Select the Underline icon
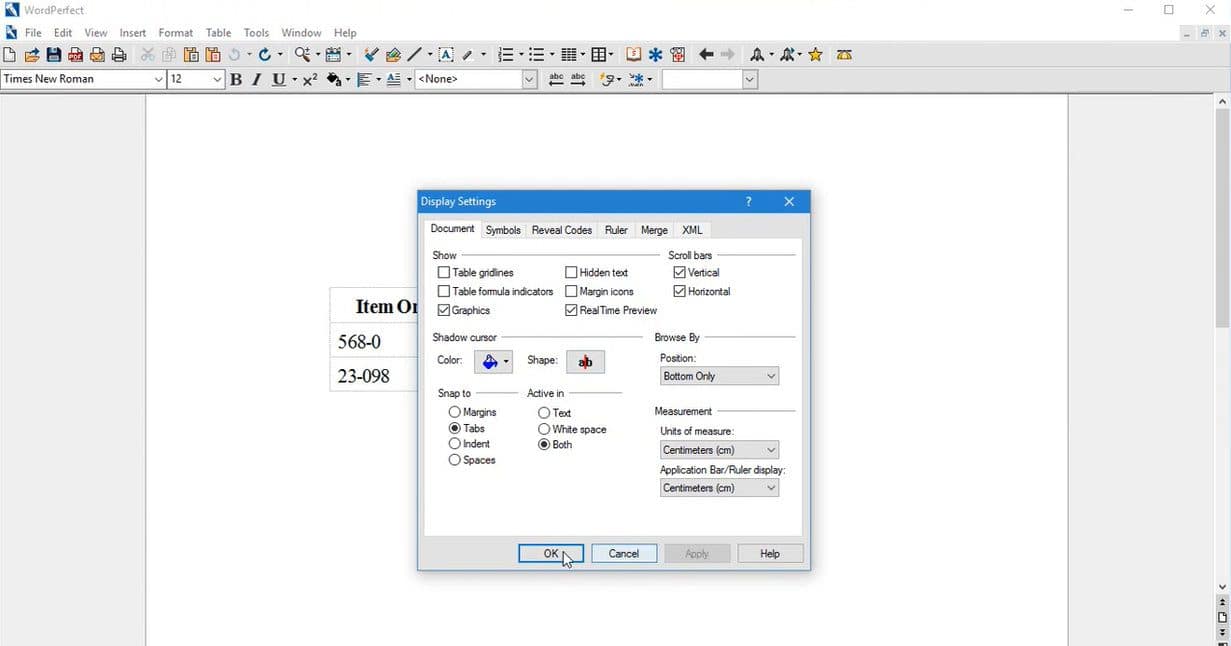Screen dimensions: 1231x646 (279, 79)
